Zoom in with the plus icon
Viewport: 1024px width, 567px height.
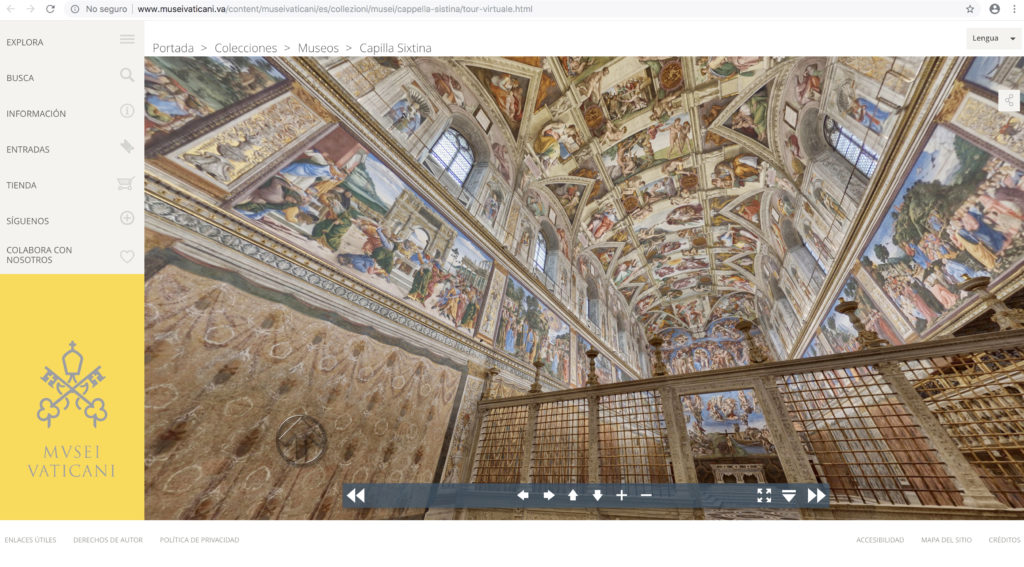pyautogui.click(x=622, y=496)
